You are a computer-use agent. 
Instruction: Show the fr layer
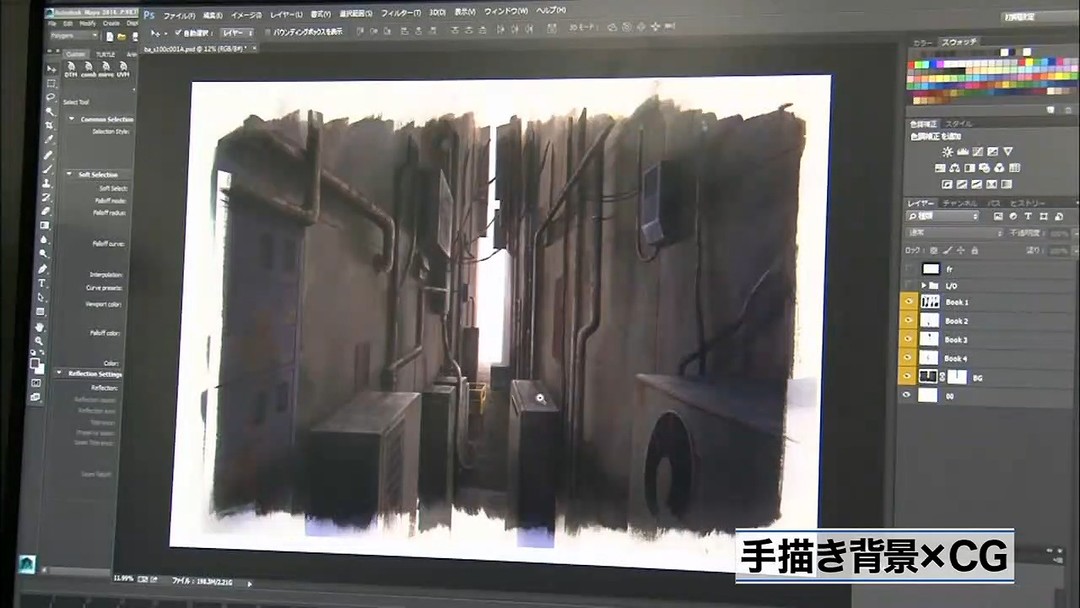[x=909, y=269]
